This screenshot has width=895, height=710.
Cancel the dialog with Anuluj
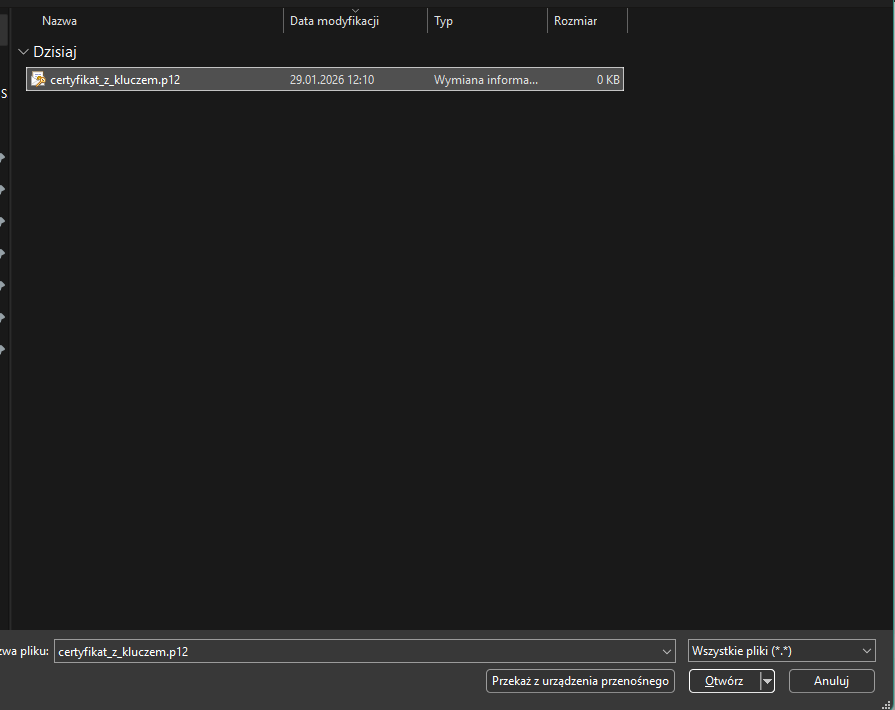831,681
